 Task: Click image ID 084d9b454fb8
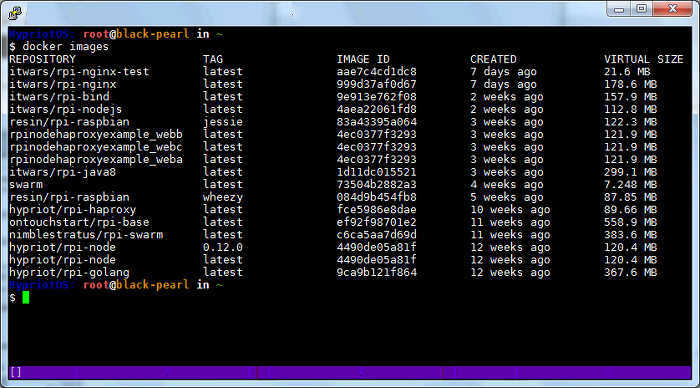[376, 197]
